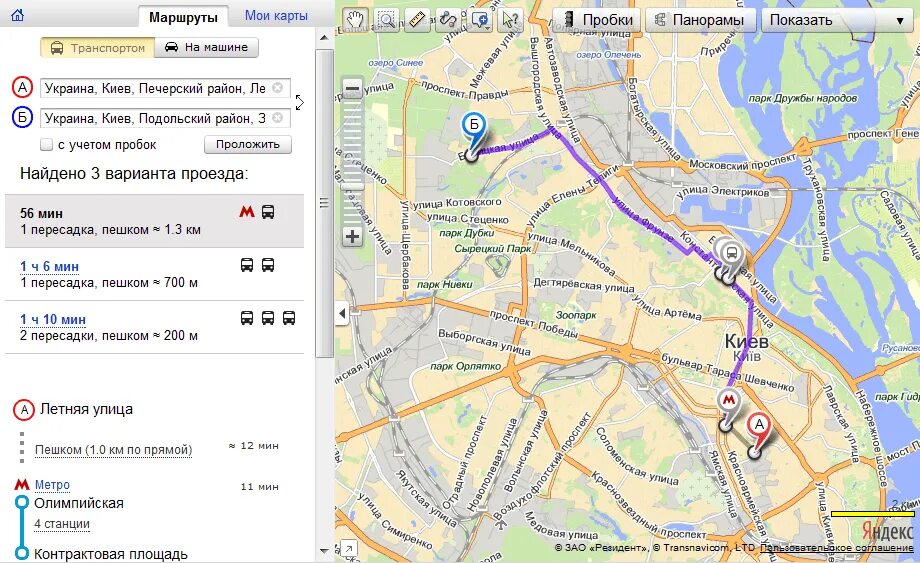Select the hand pan tool
The width and height of the screenshot is (920, 563).
[355, 20]
